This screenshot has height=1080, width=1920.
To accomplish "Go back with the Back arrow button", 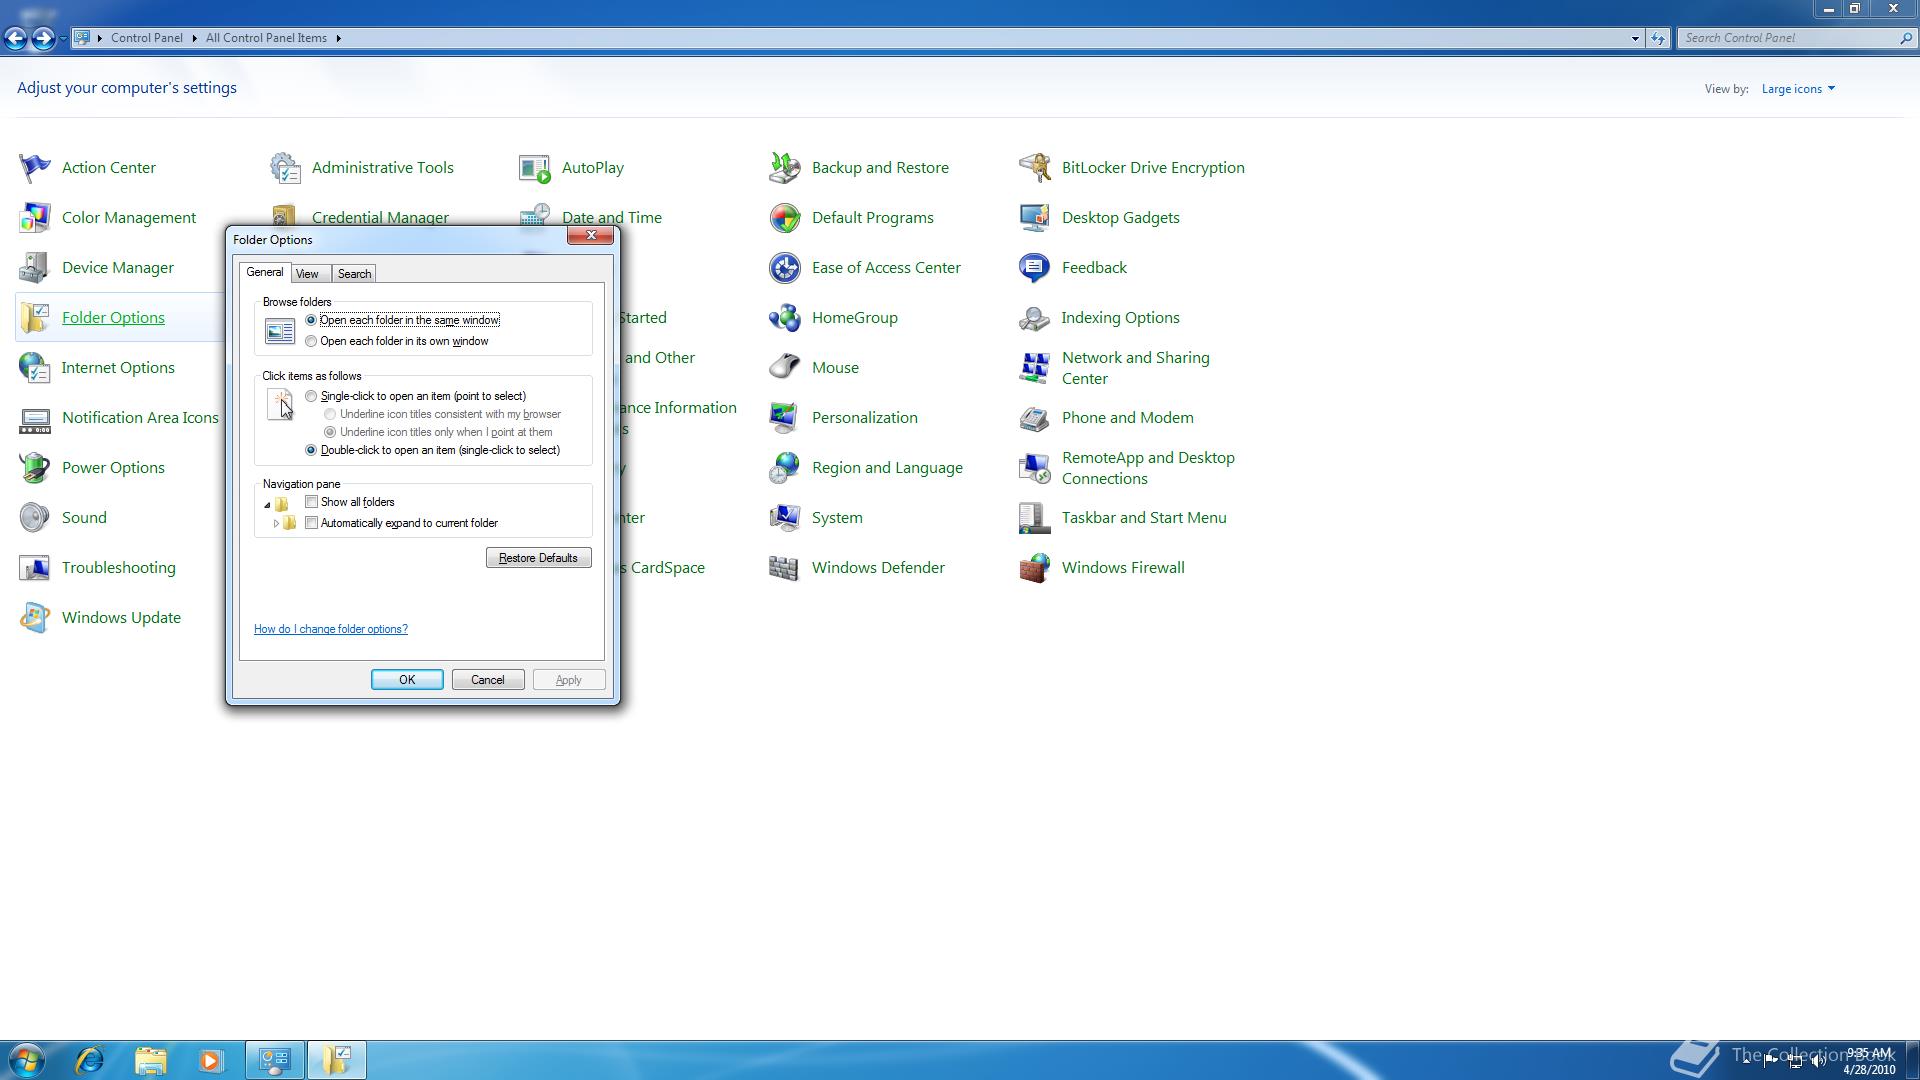I will [x=15, y=38].
